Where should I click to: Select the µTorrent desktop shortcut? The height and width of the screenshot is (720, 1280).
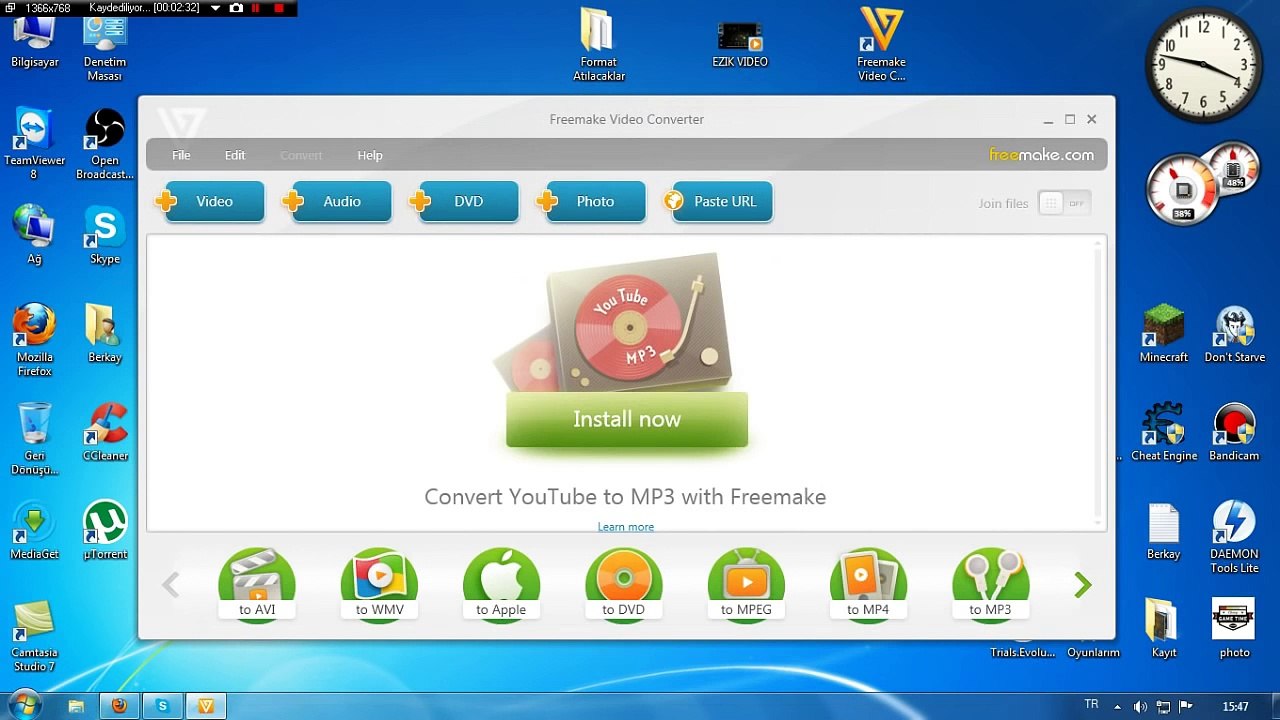pos(104,531)
